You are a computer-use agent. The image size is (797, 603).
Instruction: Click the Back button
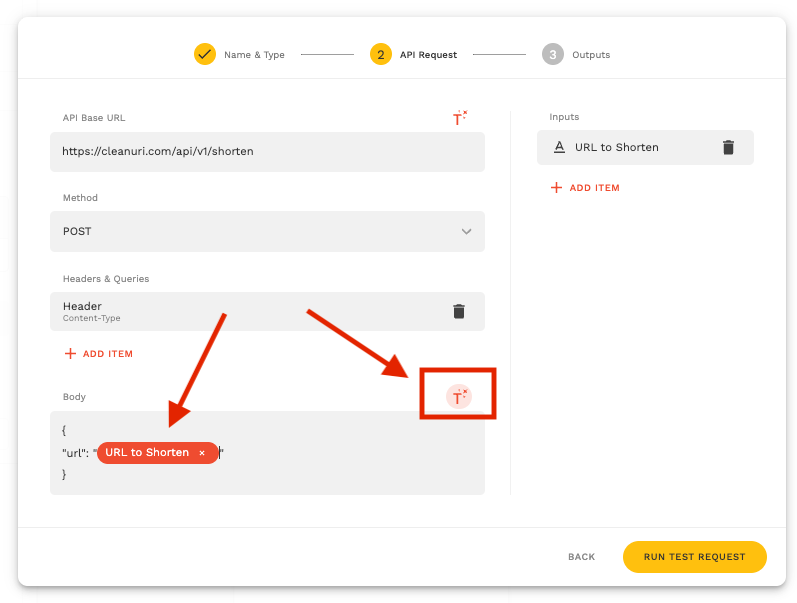581,557
